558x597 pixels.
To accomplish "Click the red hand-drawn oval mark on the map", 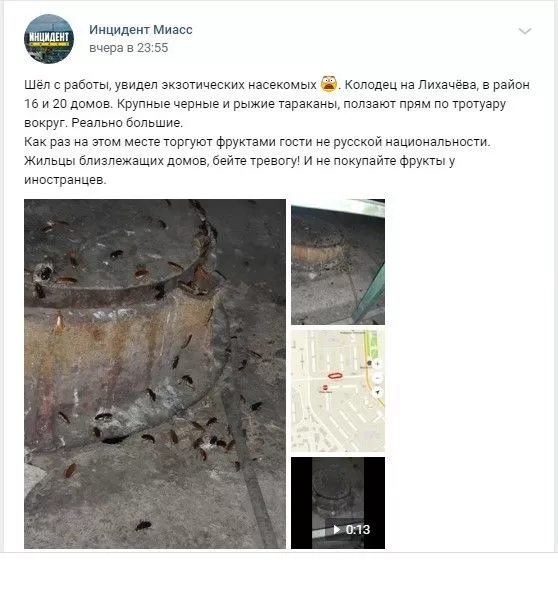I will 335,376.
